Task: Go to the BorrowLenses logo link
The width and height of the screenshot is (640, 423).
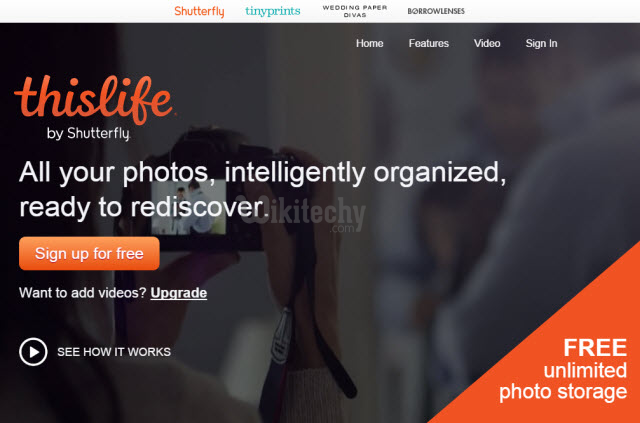Action: (x=436, y=11)
